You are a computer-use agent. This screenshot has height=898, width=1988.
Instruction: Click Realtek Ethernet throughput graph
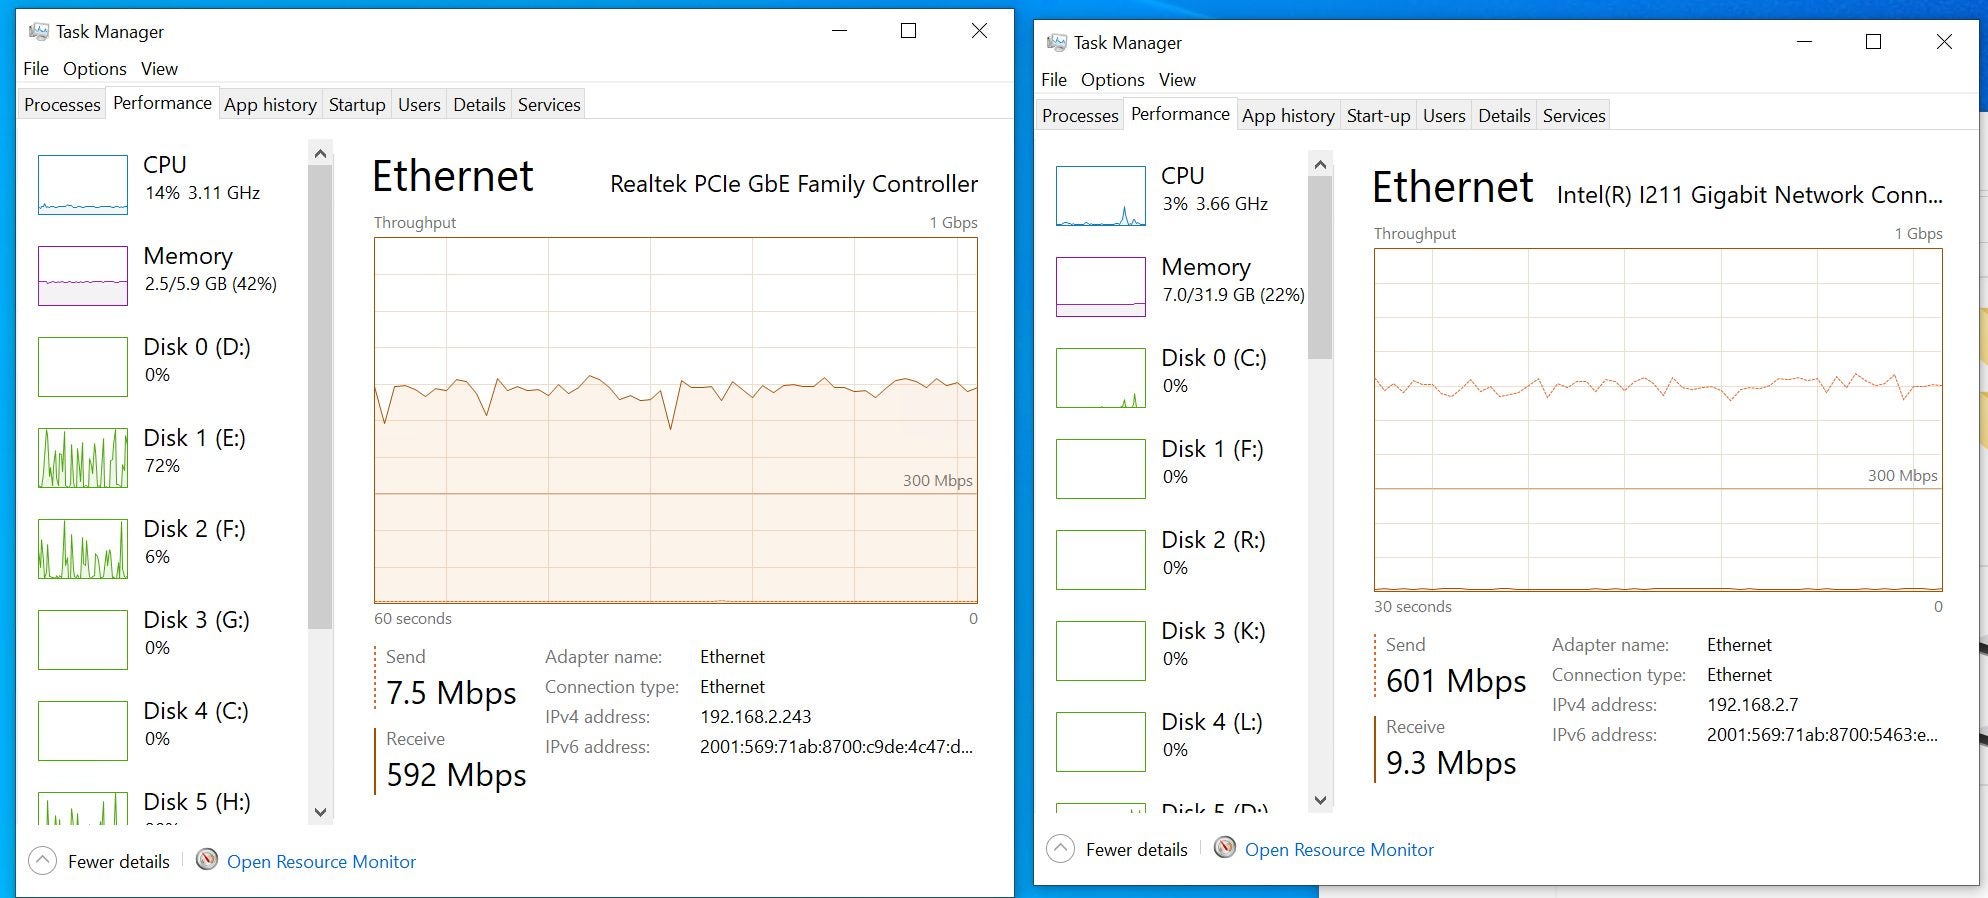pyautogui.click(x=676, y=420)
